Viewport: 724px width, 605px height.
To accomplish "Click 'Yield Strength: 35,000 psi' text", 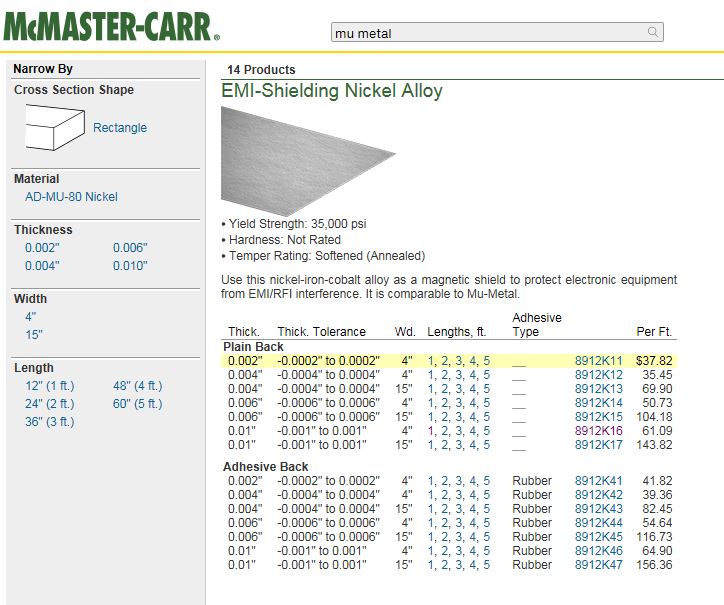I will [297, 224].
